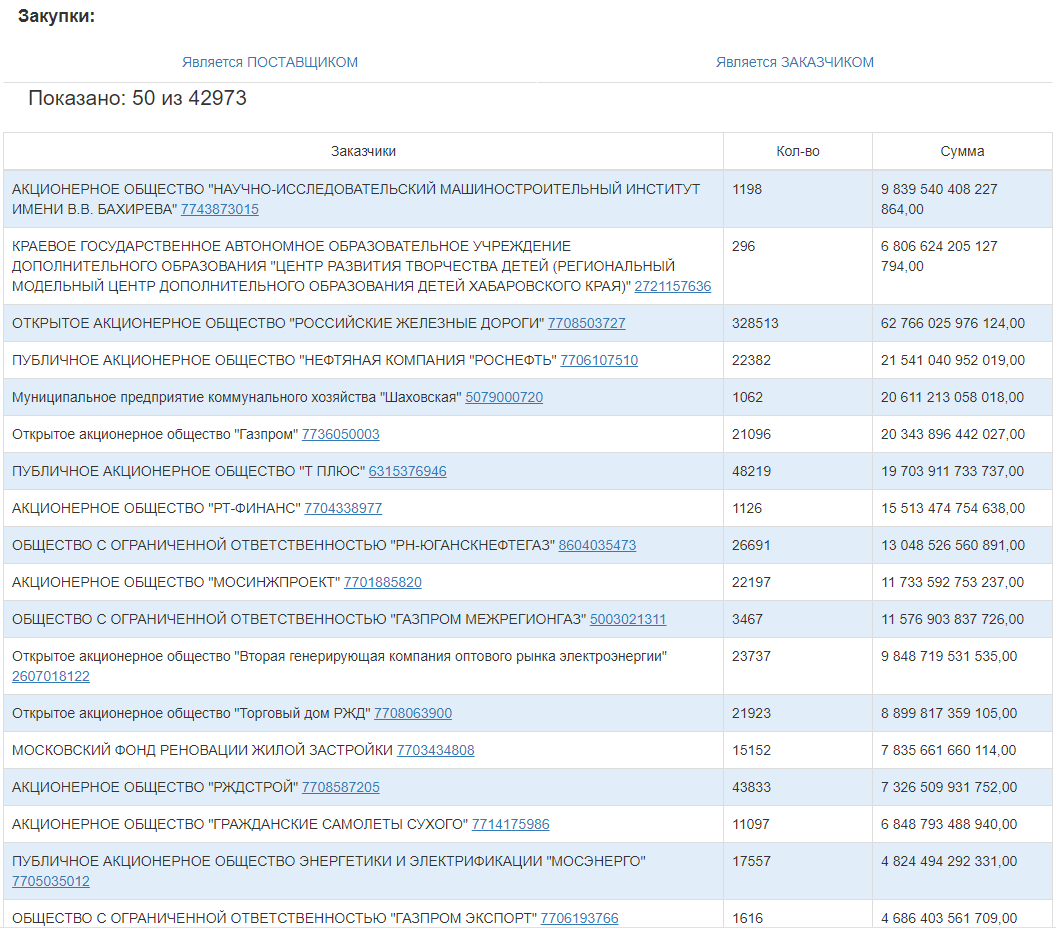Open Мосинжпроект INN link 7701885820
The image size is (1056, 928).
pos(382,583)
